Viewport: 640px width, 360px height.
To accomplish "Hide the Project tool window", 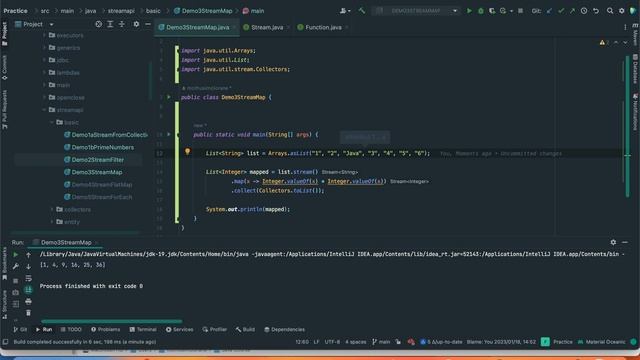I will [x=148, y=24].
